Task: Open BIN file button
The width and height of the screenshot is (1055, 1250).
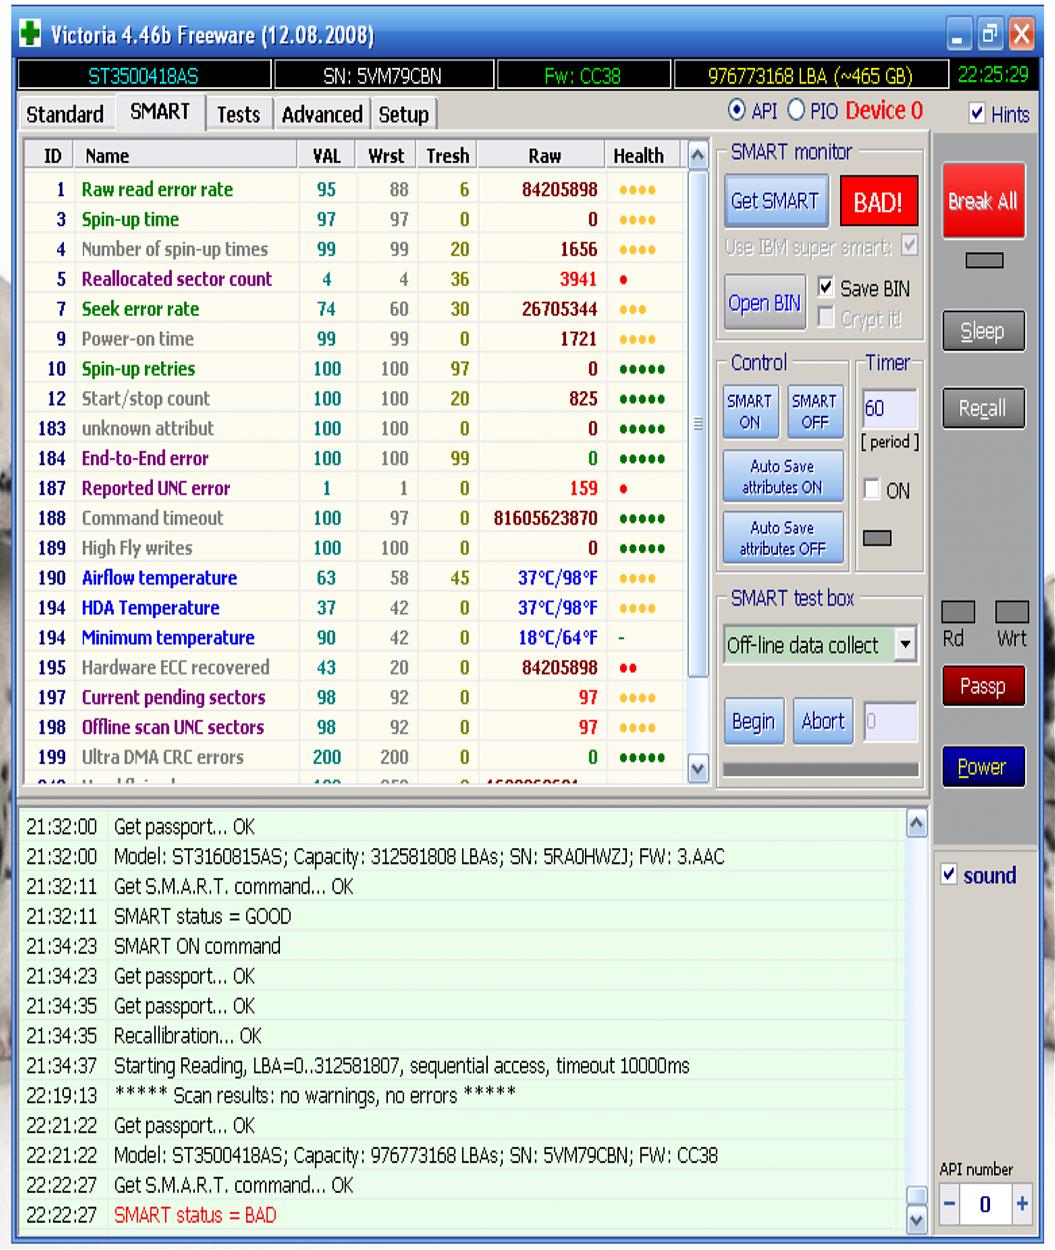Action: (x=765, y=303)
